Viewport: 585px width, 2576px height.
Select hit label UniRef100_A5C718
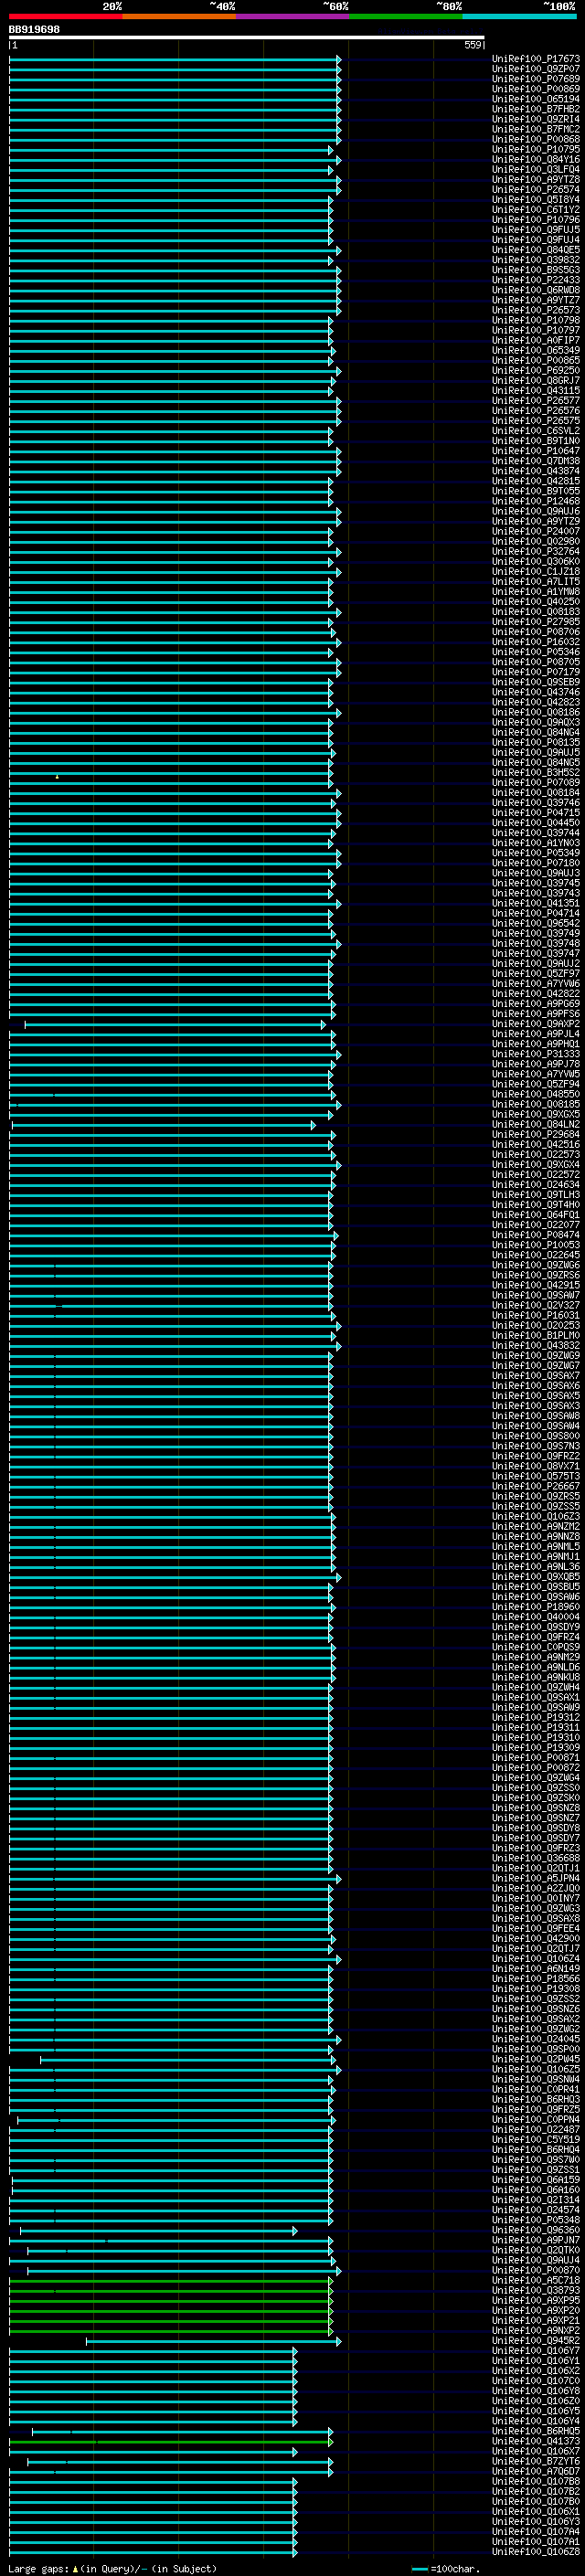point(536,2281)
